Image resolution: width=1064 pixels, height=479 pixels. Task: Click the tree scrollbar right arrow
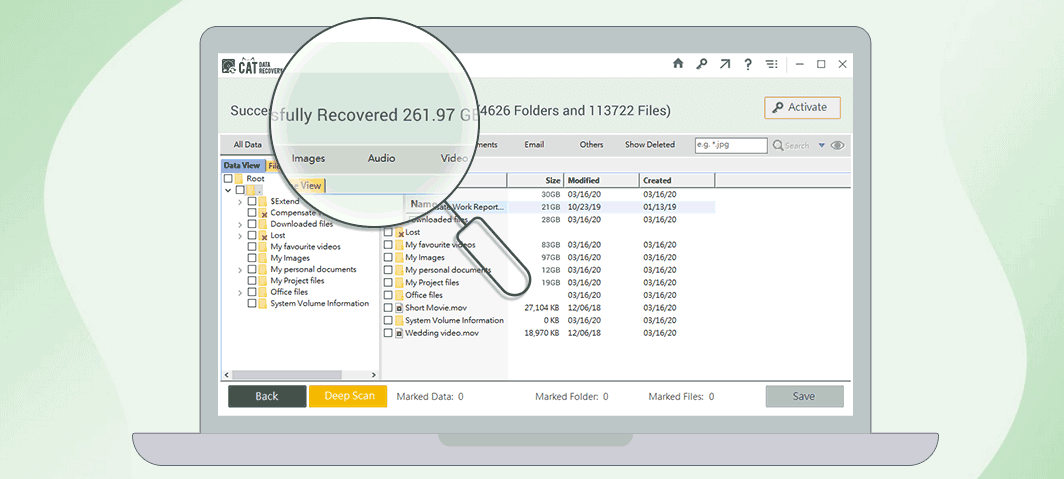click(x=373, y=375)
